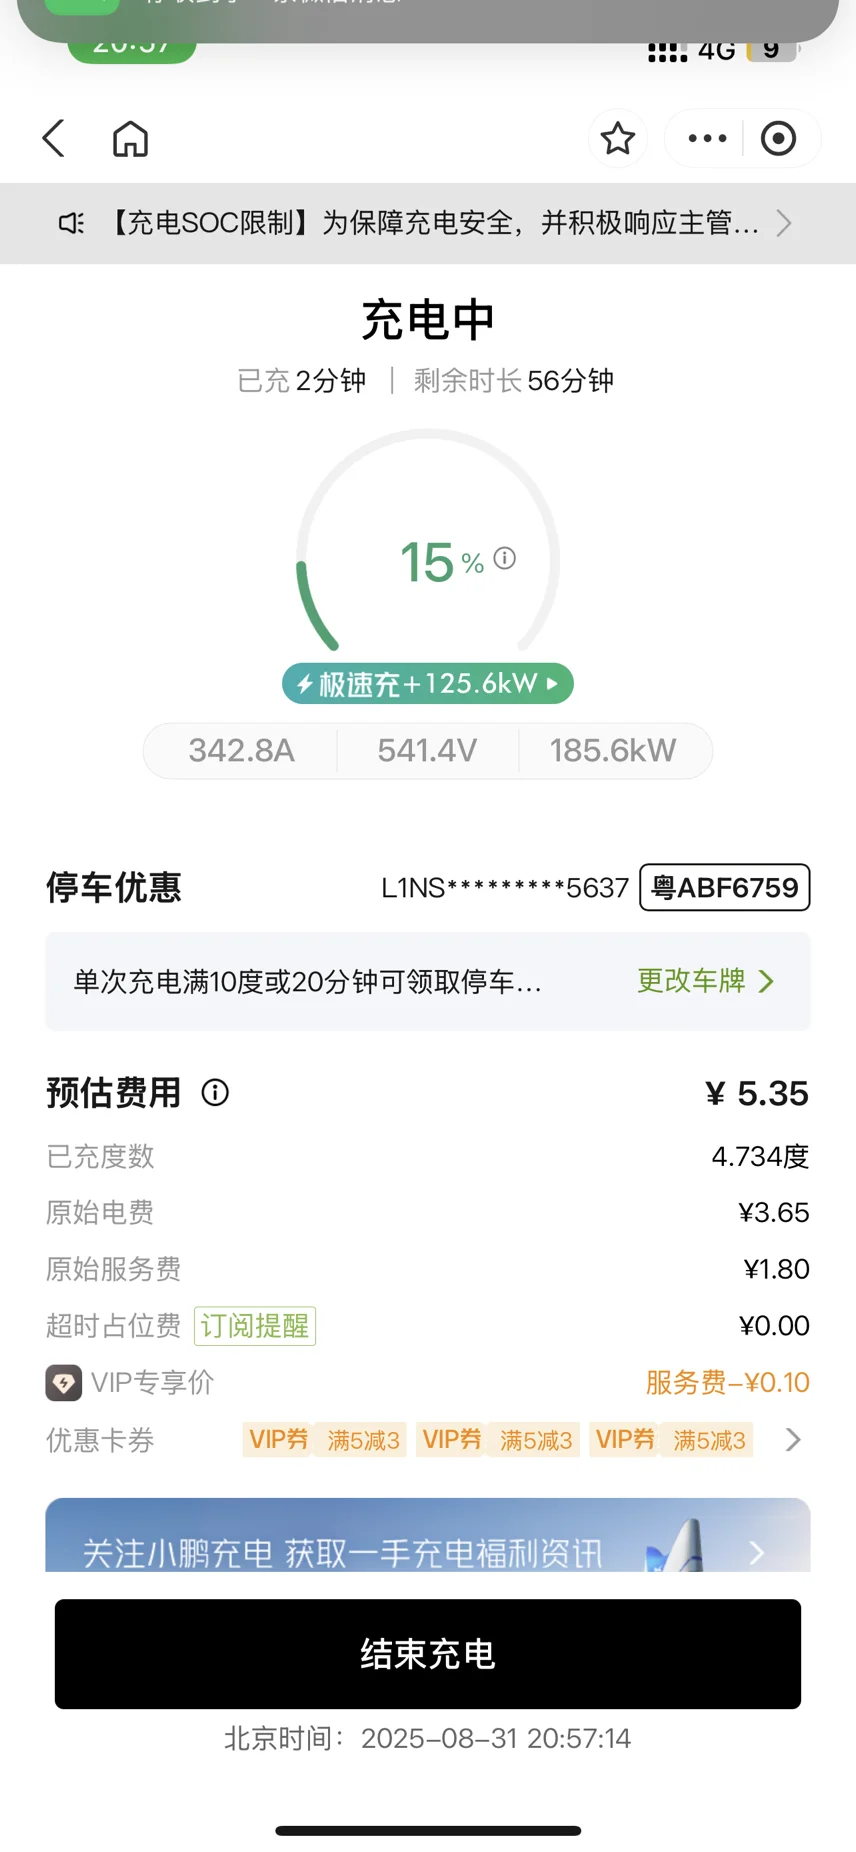Tap the back arrow icon

click(x=54, y=138)
